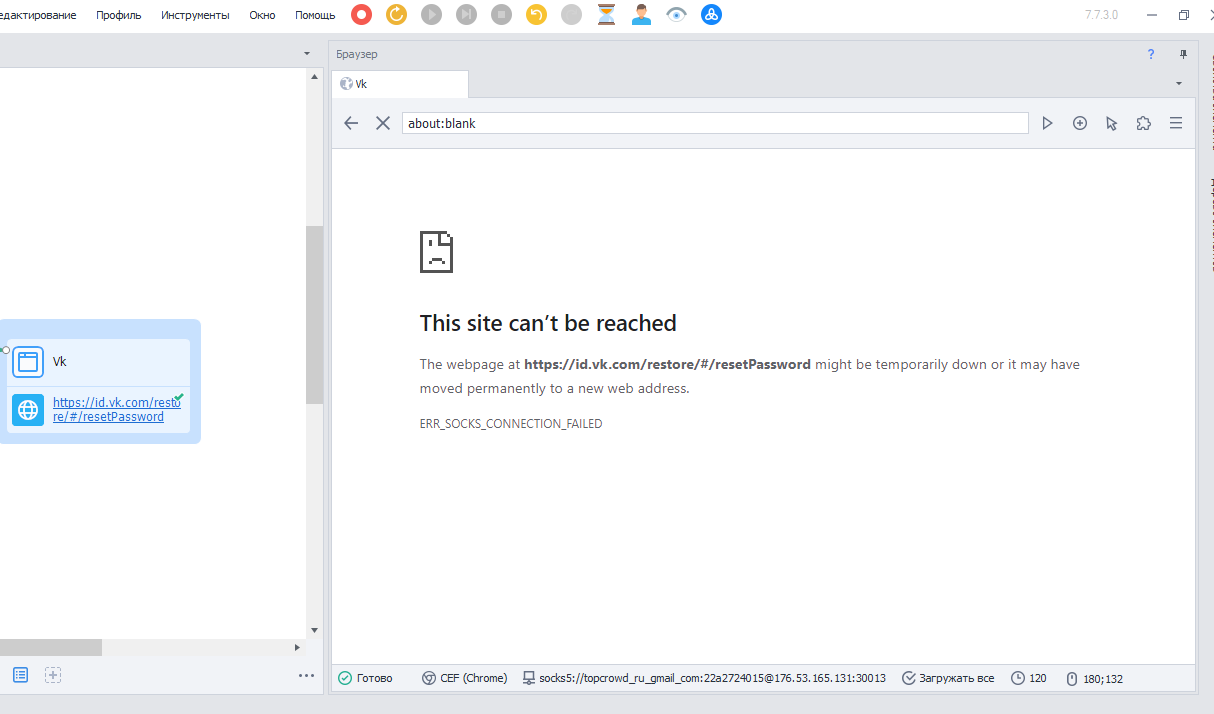Click the orange Undo arrow icon

[537, 14]
